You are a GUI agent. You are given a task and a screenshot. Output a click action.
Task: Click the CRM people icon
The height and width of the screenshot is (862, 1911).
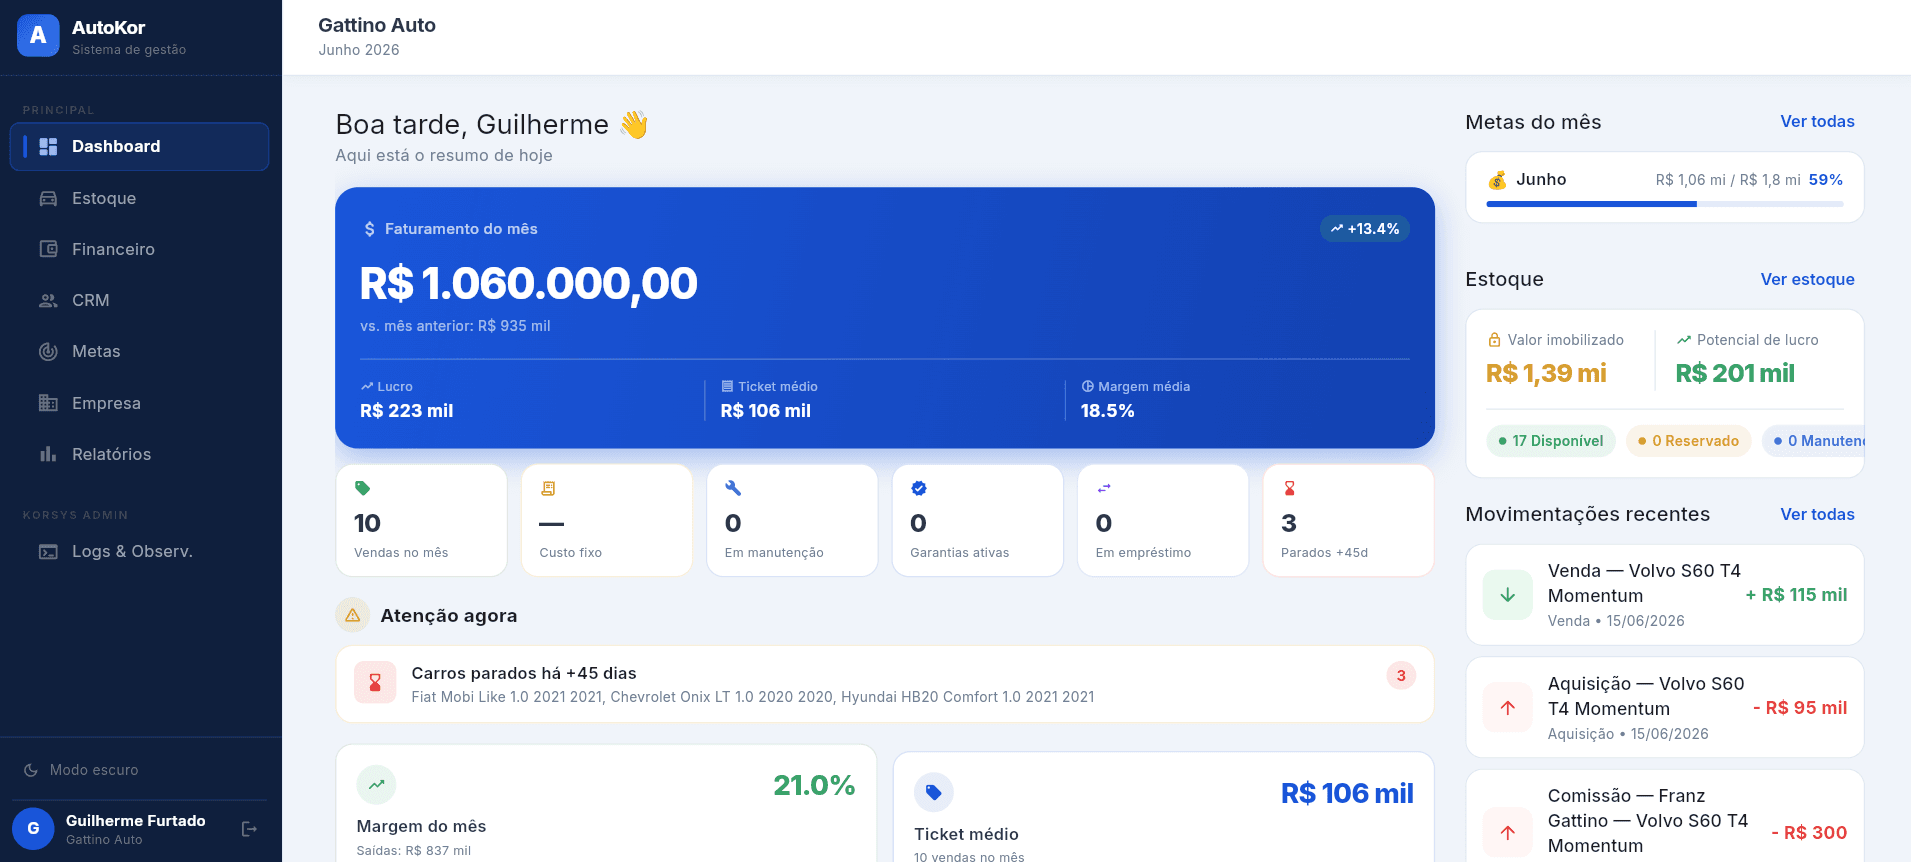click(48, 300)
